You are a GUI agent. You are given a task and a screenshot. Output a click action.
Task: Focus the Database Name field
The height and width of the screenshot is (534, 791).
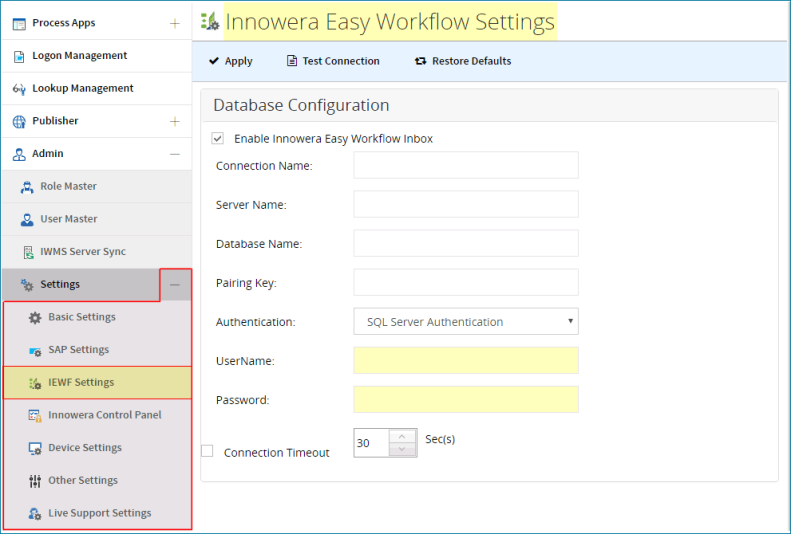click(466, 243)
